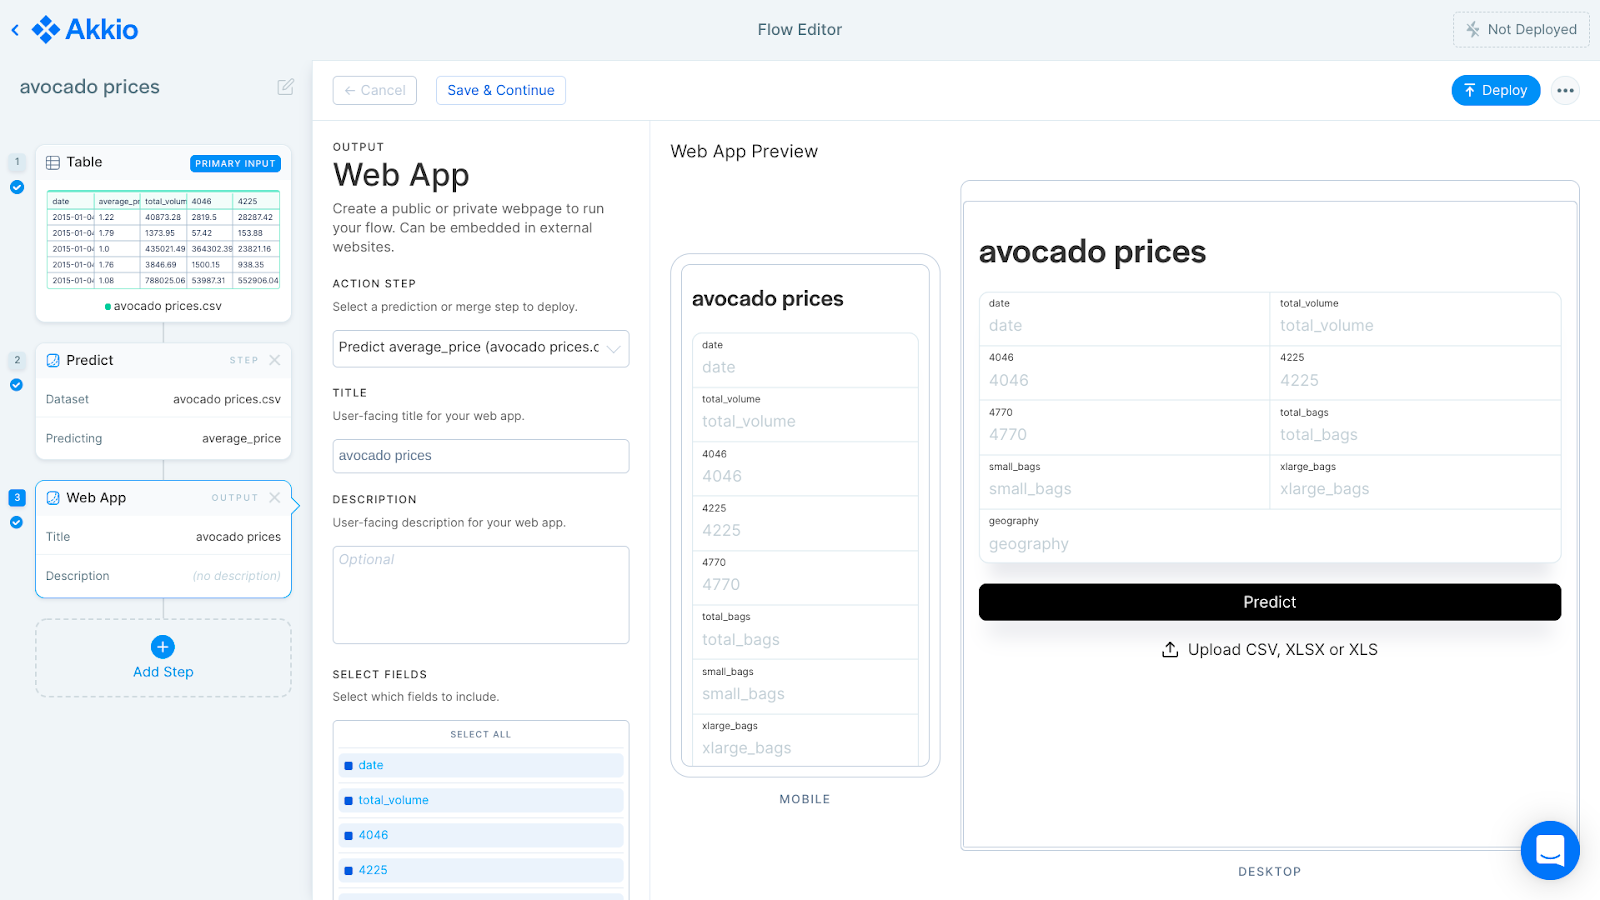Click the Deploy button

click(x=1495, y=90)
